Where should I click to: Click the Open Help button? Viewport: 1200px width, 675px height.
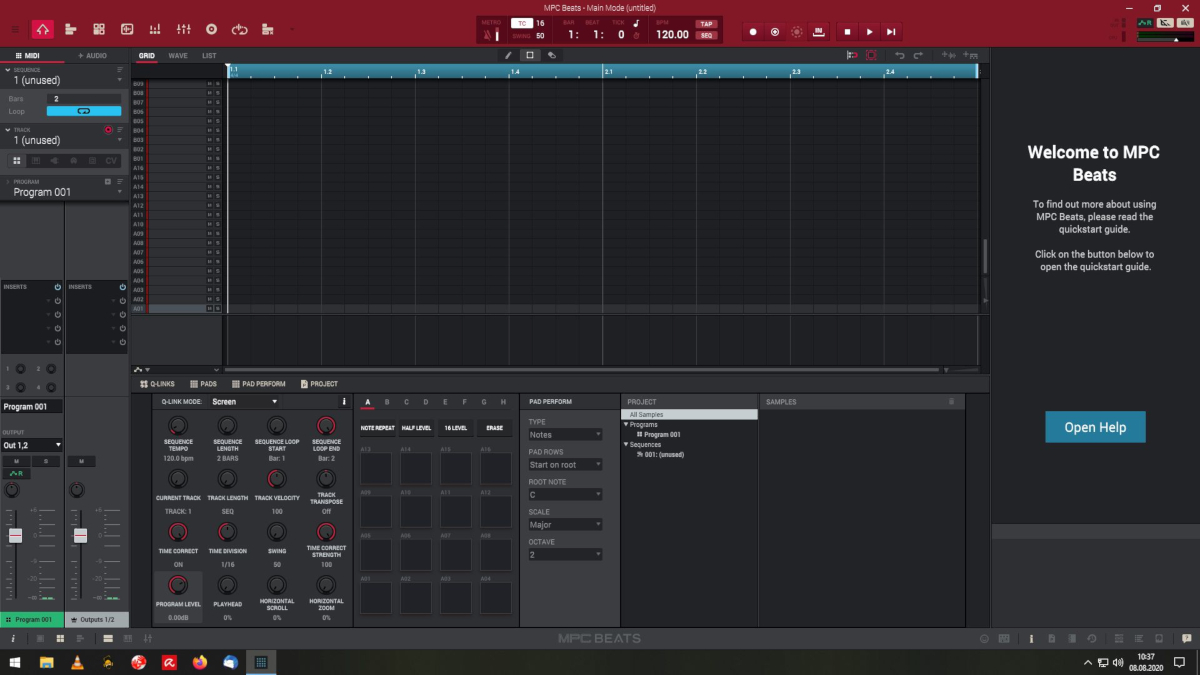(x=1095, y=427)
